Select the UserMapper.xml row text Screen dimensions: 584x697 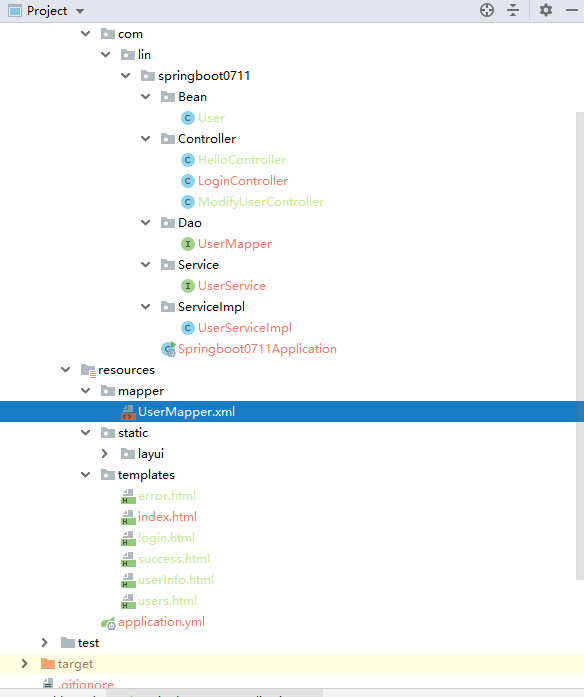(x=186, y=412)
